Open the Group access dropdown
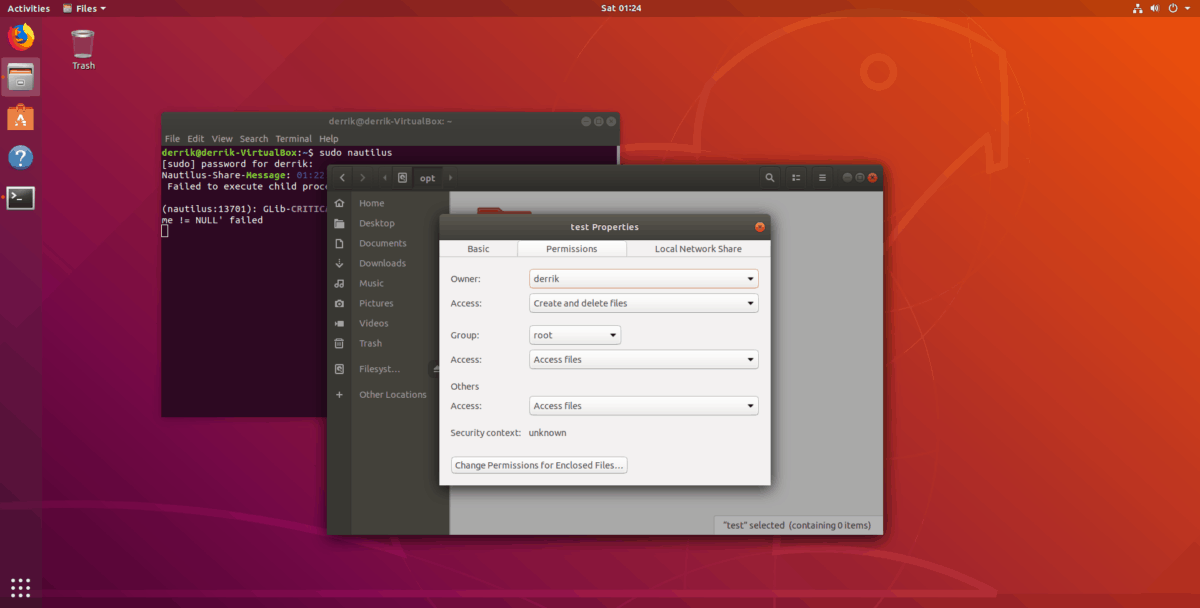1200x608 pixels. 643,359
